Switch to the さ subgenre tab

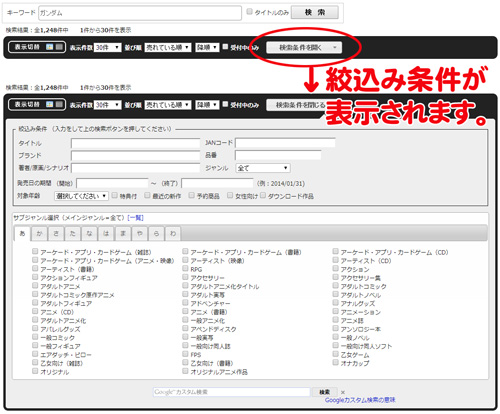point(56,233)
